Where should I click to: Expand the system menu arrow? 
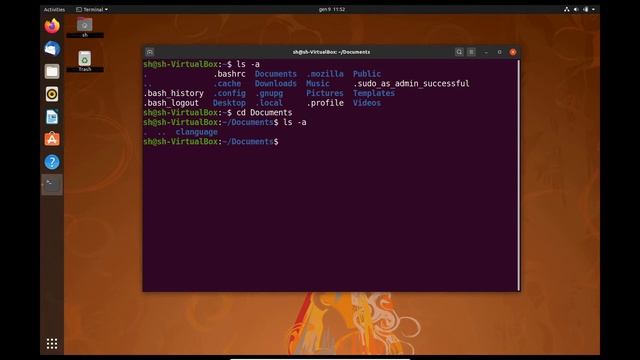(x=593, y=9)
